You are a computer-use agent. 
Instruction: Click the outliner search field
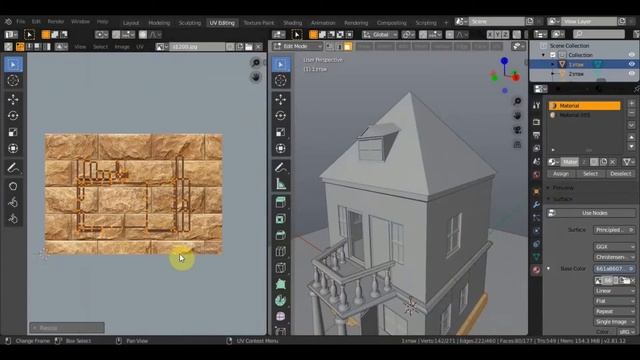pyautogui.click(x=599, y=35)
